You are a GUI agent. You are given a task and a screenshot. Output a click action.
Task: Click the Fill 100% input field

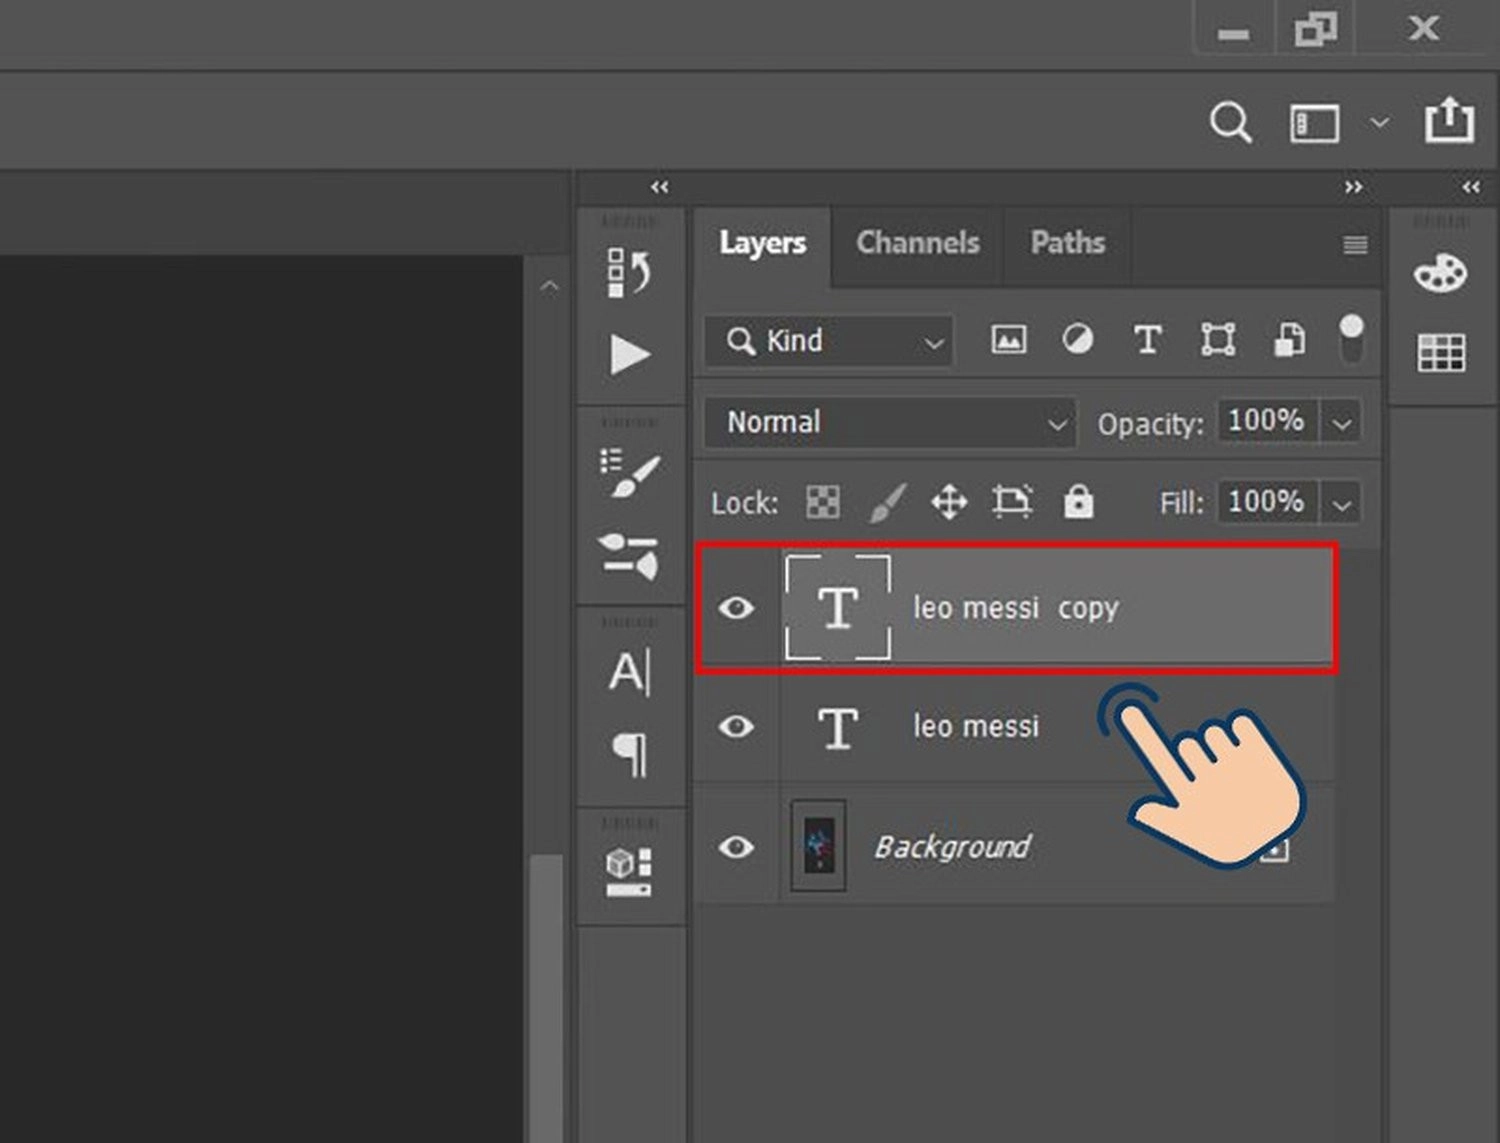tap(1266, 501)
